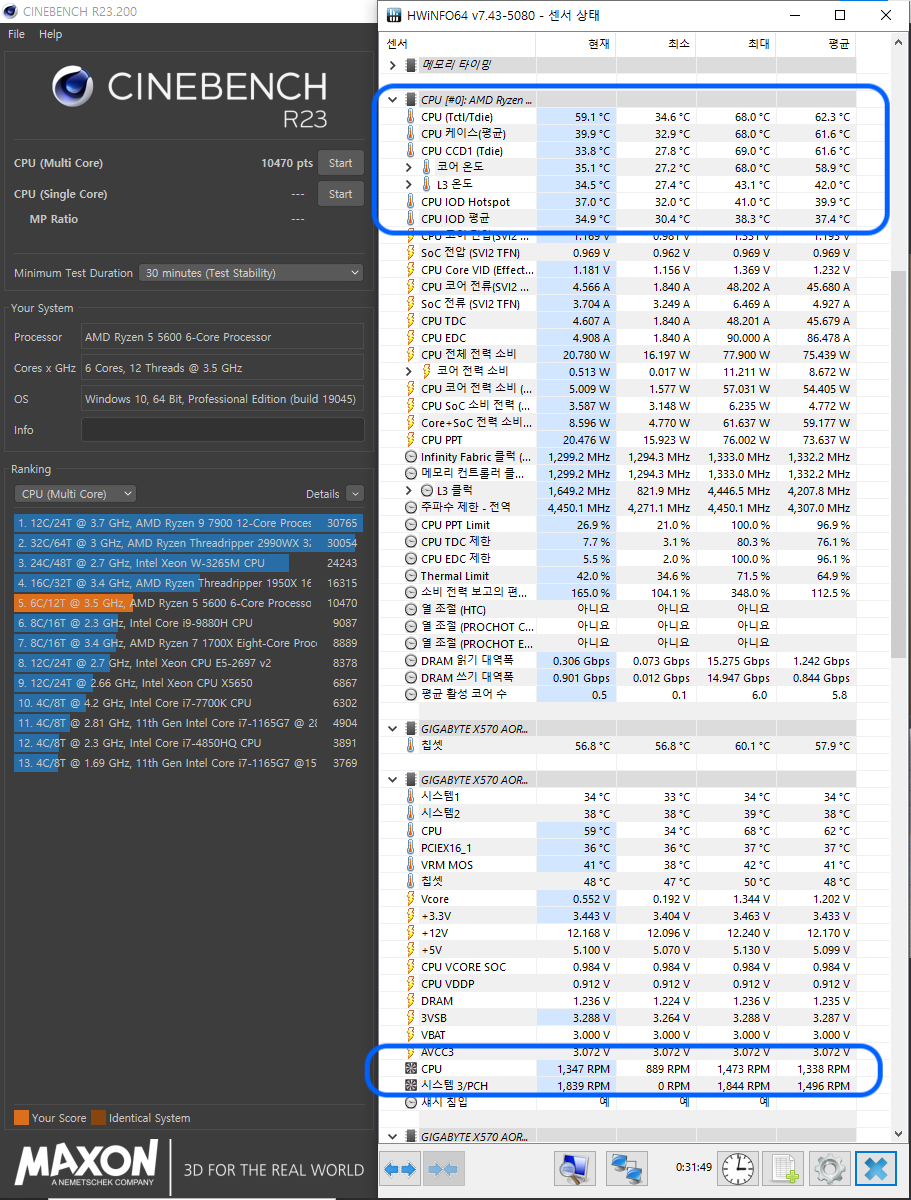Collapse the first GIGABYTE X570 AOR group with 칩셋
911x1200 pixels.
click(393, 729)
